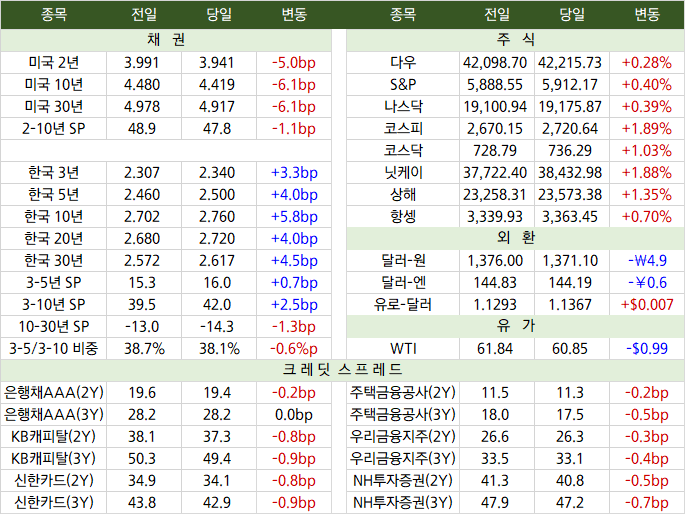Click the -₩4.9 change value

coord(647,261)
